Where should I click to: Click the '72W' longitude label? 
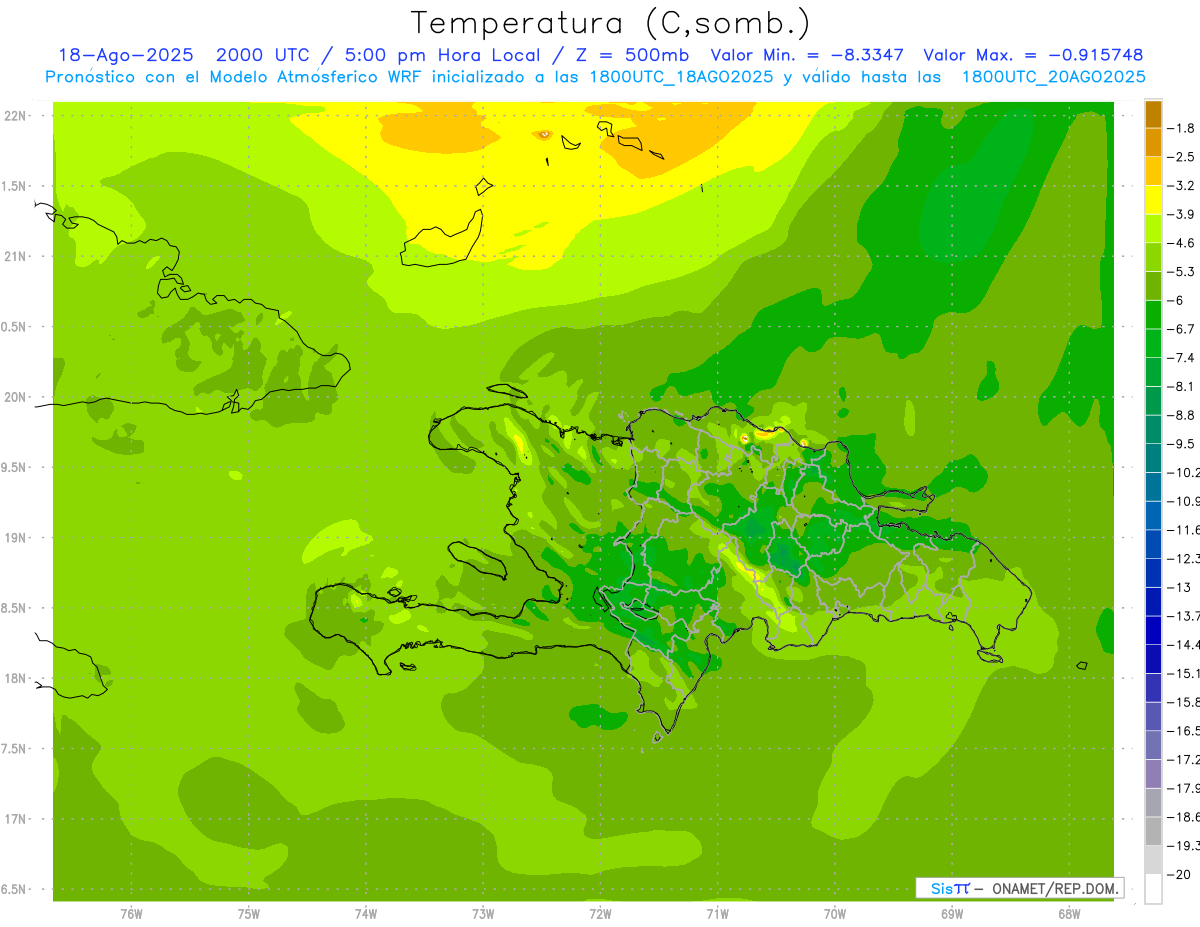(x=600, y=914)
